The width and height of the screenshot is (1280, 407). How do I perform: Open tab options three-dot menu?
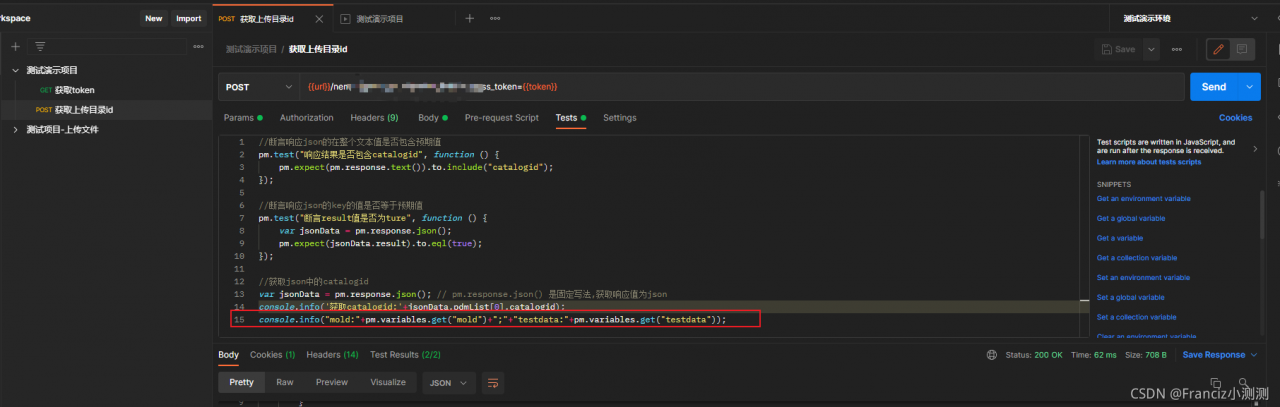tap(495, 18)
